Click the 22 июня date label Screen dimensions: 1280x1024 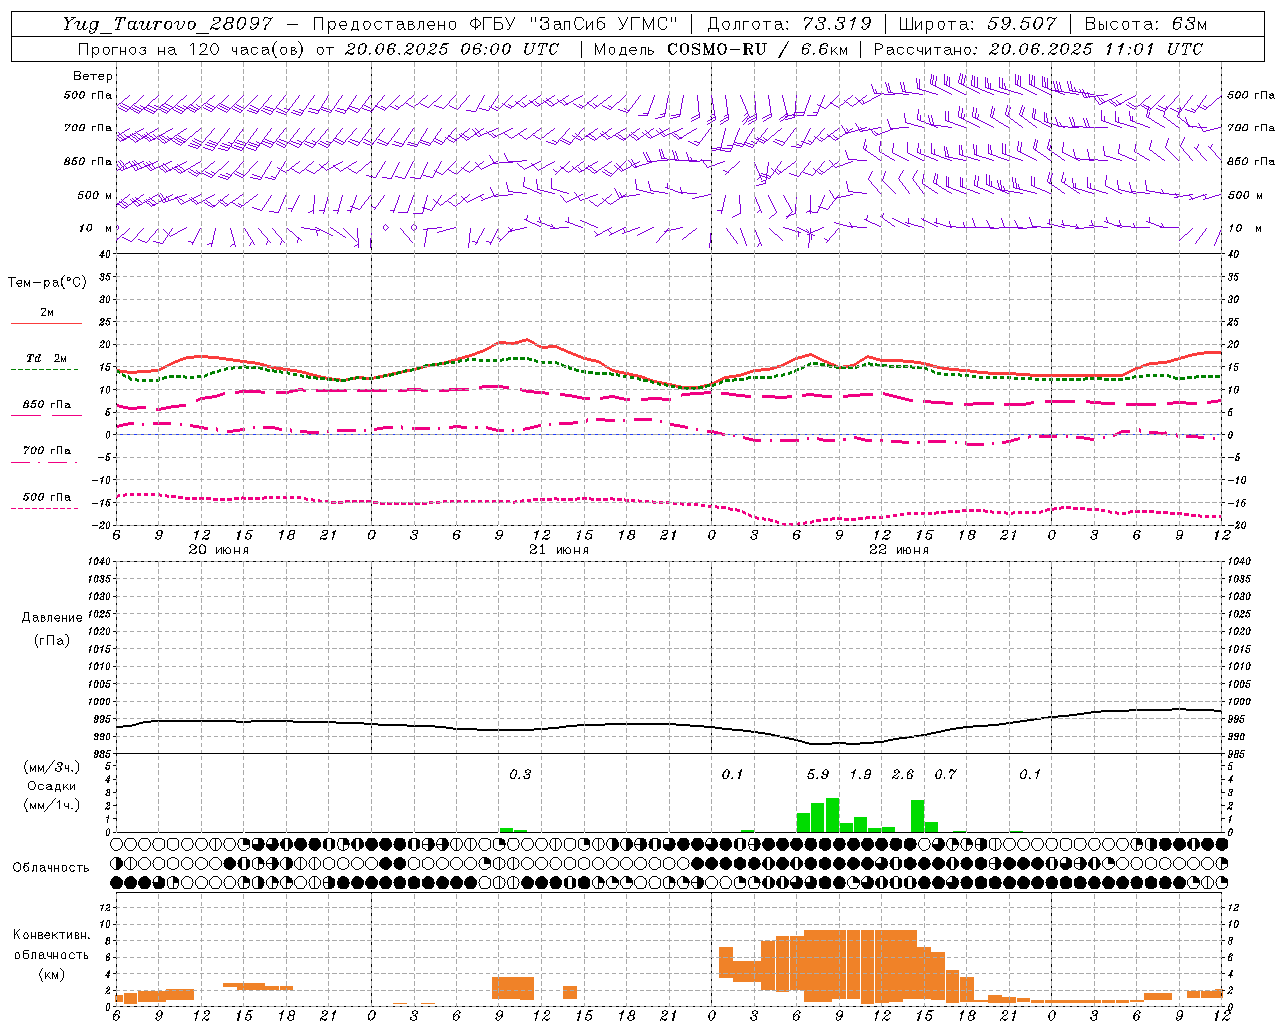point(899,550)
